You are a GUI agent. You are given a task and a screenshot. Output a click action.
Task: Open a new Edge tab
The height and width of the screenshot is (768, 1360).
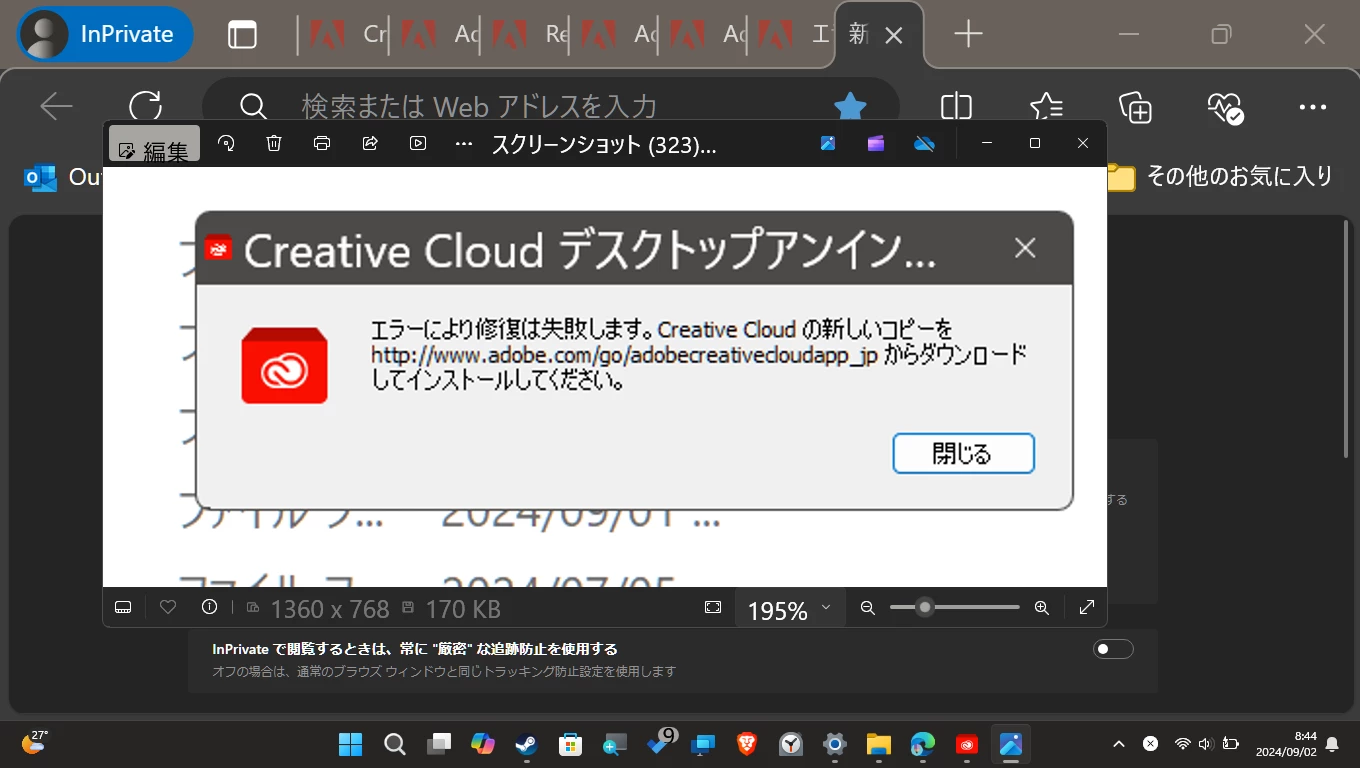[x=968, y=35]
